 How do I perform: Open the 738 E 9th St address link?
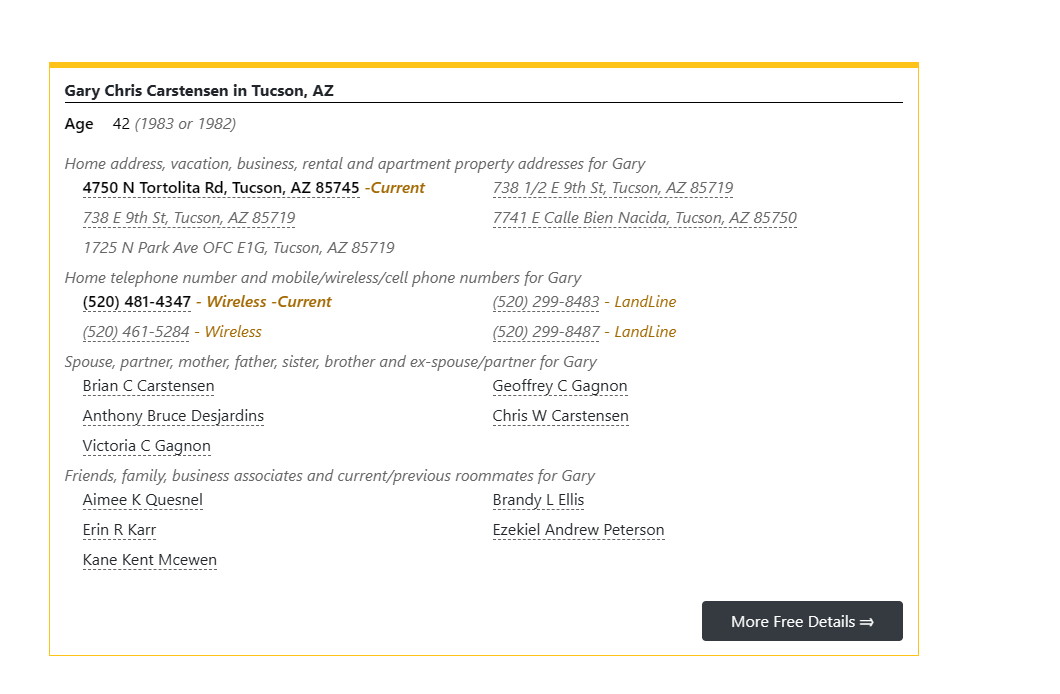point(189,218)
